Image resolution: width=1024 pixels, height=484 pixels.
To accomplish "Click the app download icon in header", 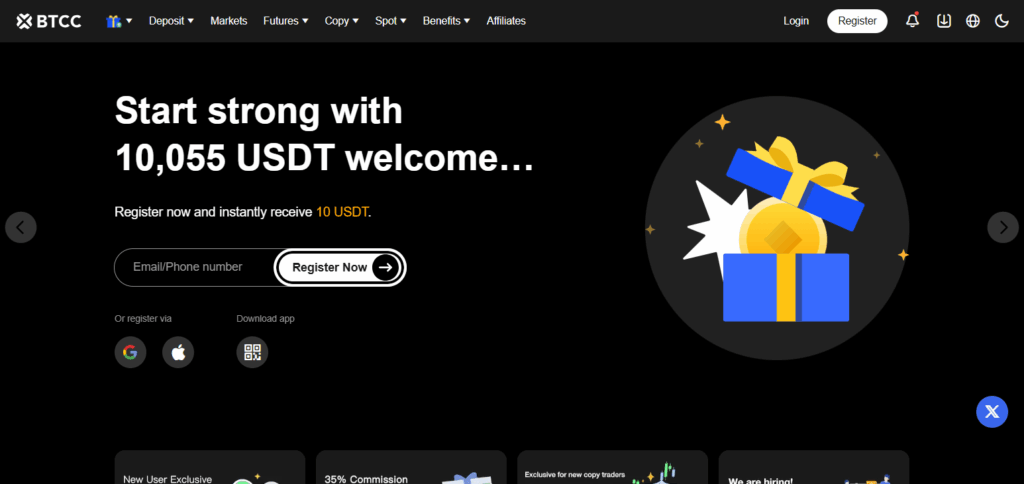I will (x=944, y=21).
